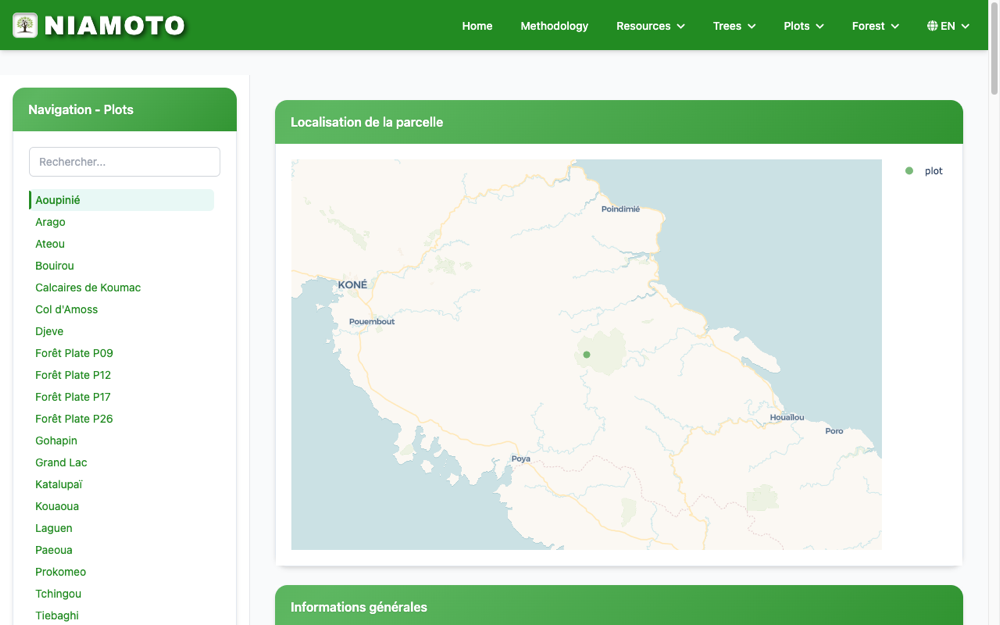Expand the Trees dropdown menu
This screenshot has height=625, width=1000.
[733, 26]
